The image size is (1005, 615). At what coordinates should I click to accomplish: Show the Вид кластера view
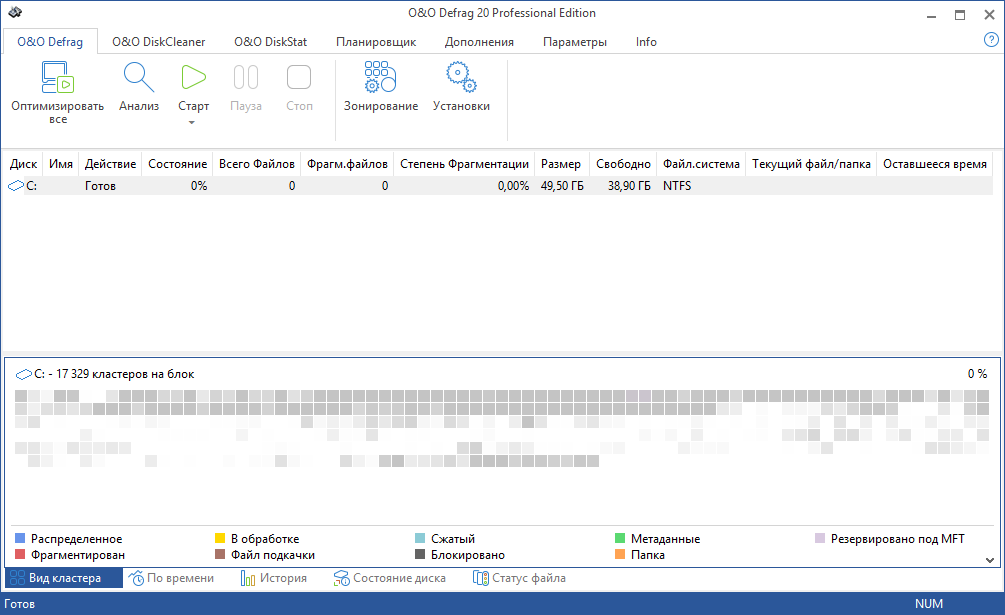[x=64, y=578]
